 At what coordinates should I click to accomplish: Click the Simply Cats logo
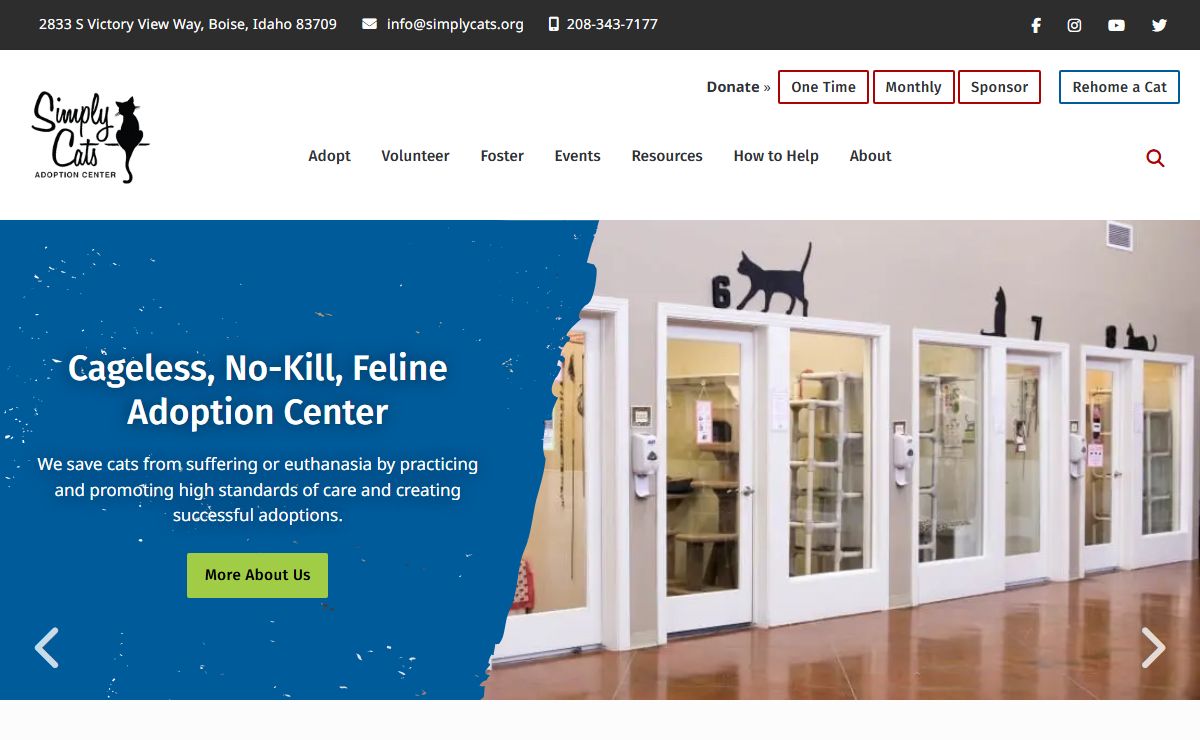coord(90,138)
